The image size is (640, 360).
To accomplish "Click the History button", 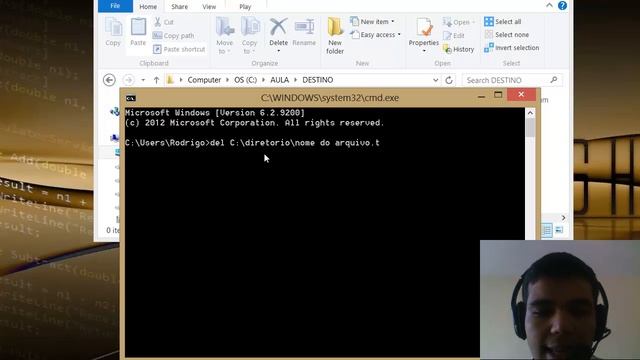I will (x=459, y=49).
